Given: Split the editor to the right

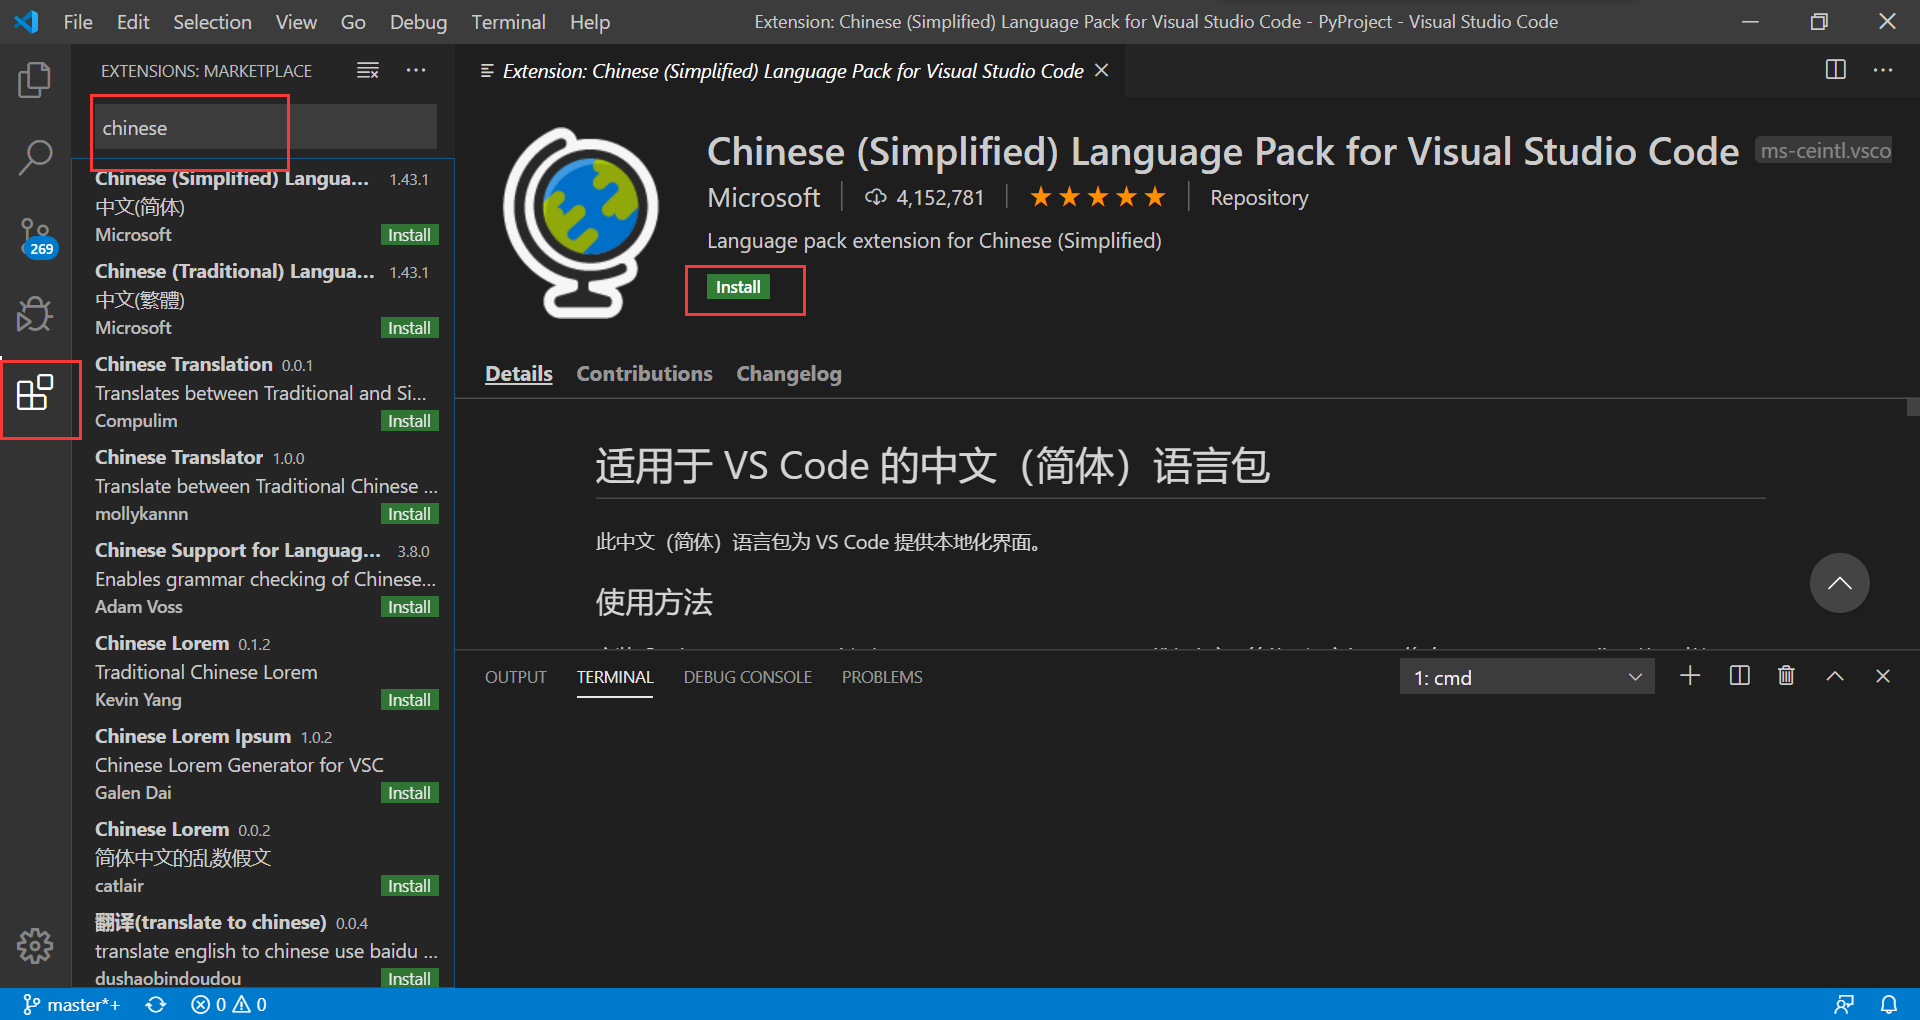Looking at the screenshot, I should 1836,70.
